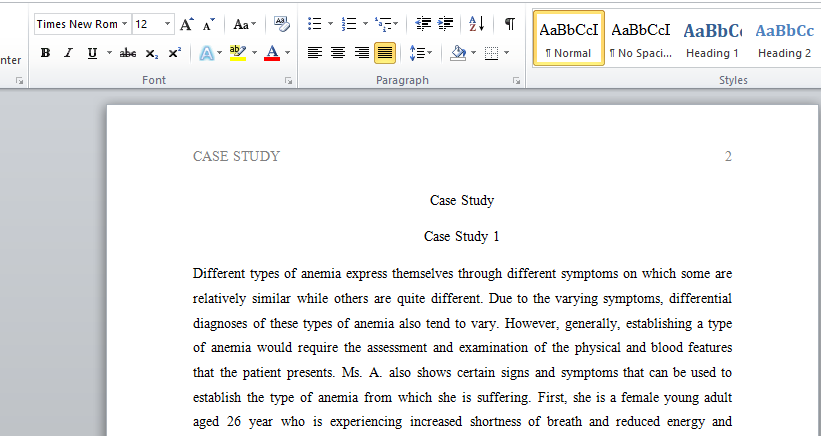
Task: Open the Numbering library dropdown arrow
Action: click(x=365, y=24)
